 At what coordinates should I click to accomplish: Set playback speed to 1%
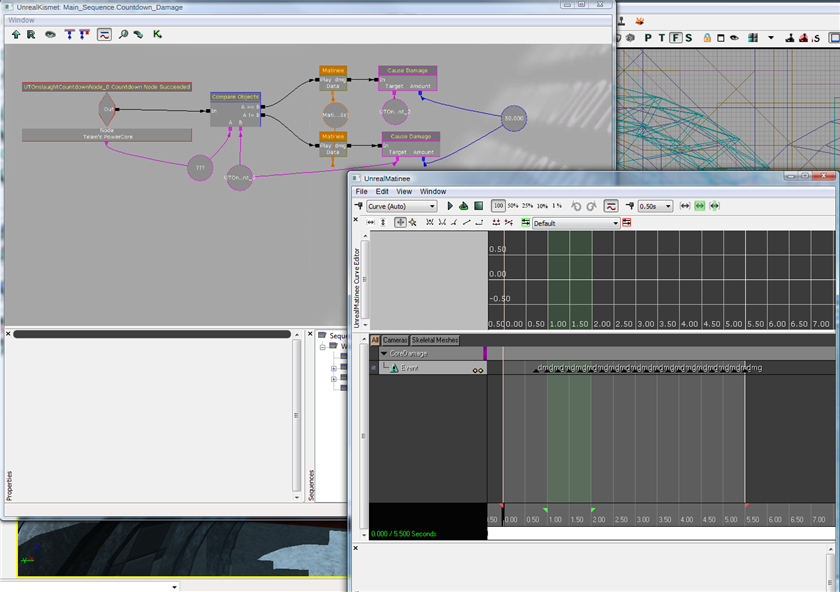[x=557, y=206]
